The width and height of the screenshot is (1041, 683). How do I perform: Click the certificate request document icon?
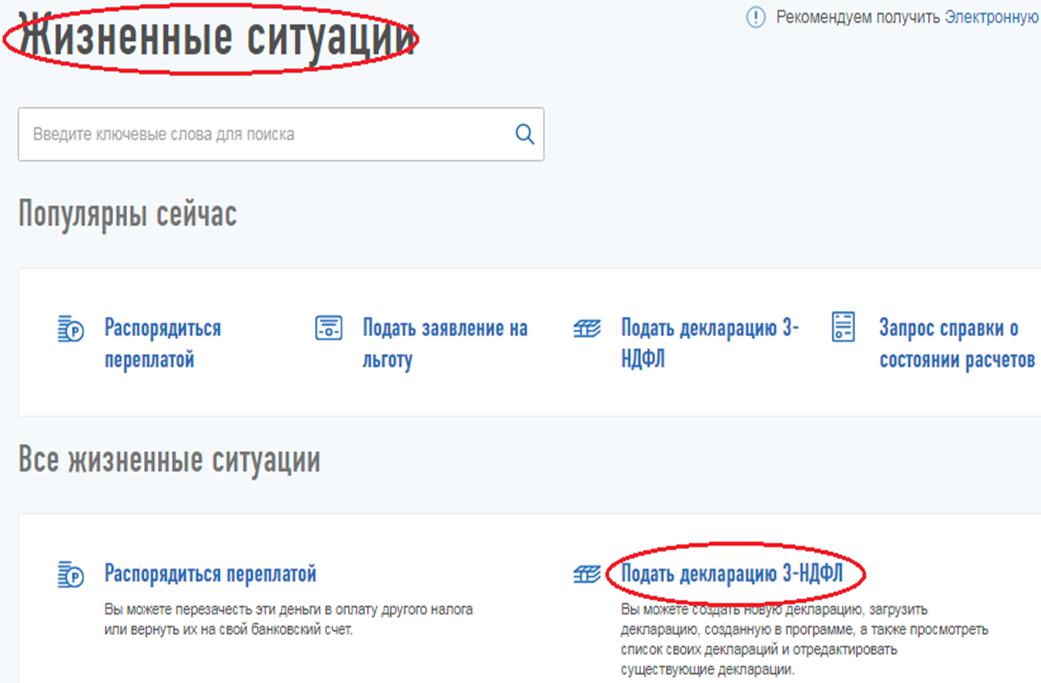tap(843, 327)
